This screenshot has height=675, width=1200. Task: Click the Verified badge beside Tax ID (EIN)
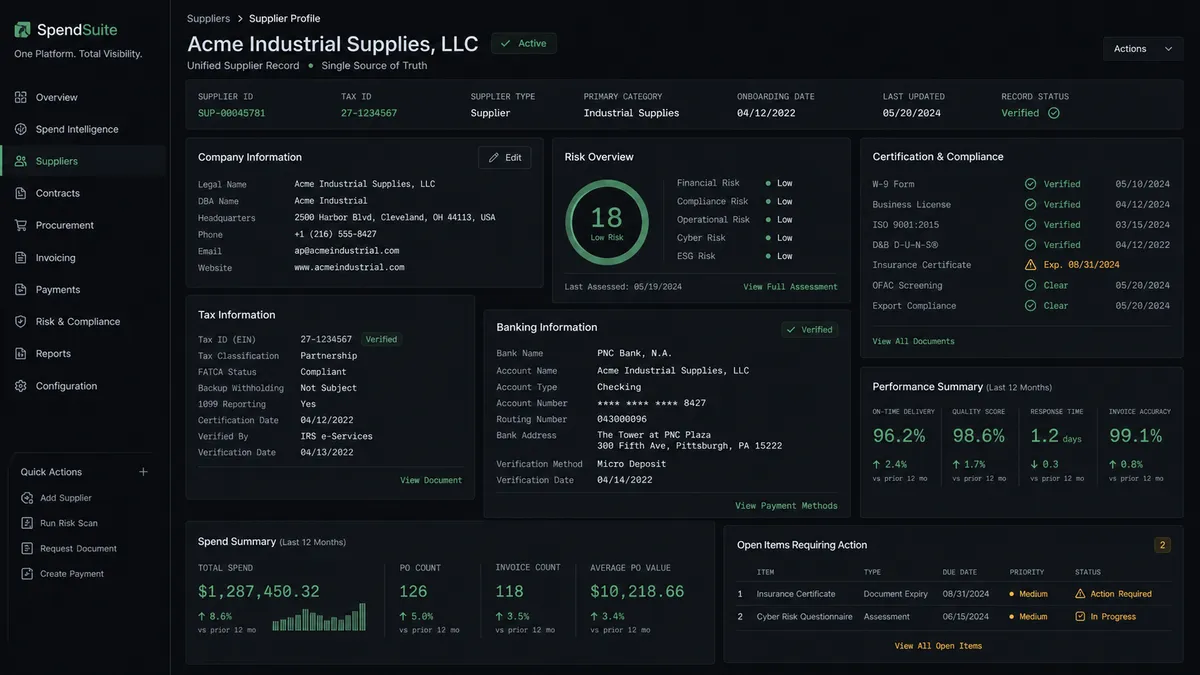(x=380, y=340)
